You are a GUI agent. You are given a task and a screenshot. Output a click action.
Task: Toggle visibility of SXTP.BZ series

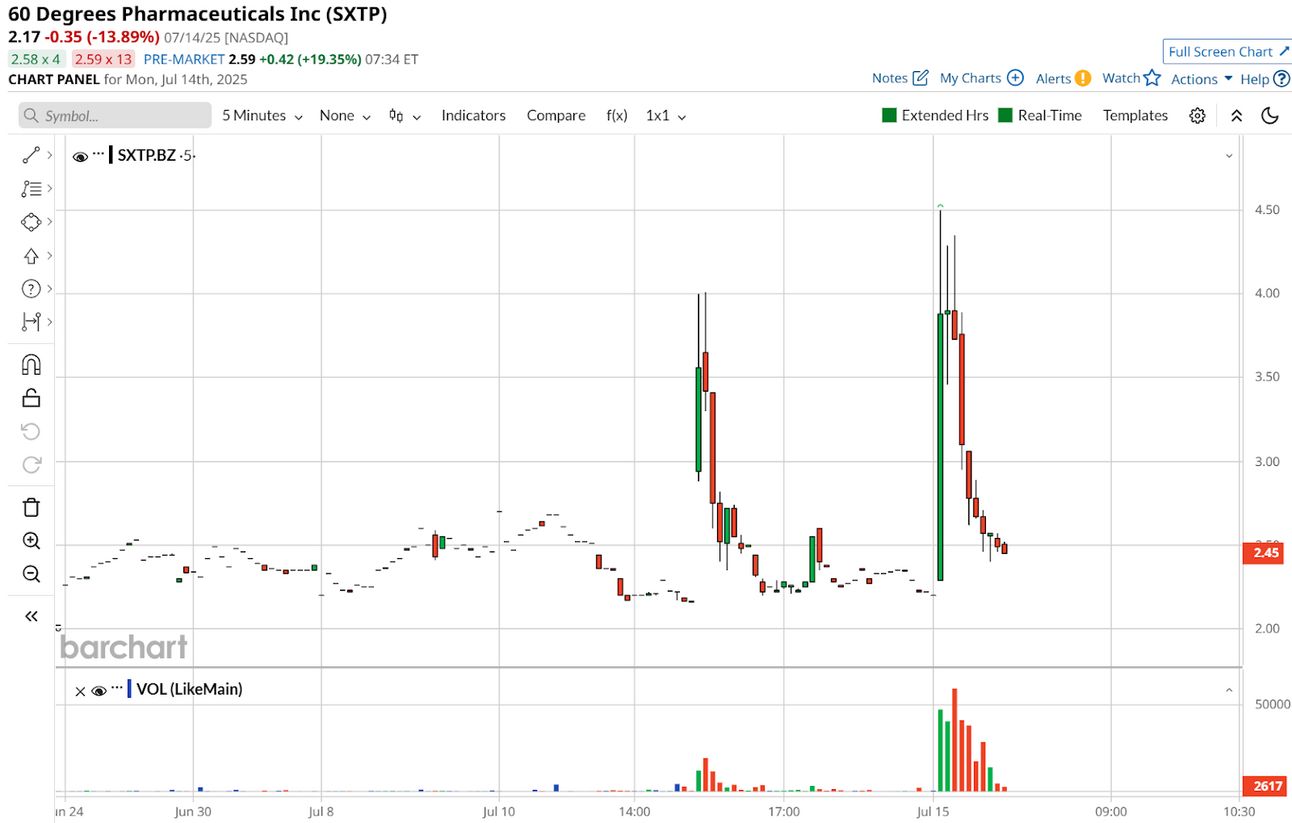80,156
